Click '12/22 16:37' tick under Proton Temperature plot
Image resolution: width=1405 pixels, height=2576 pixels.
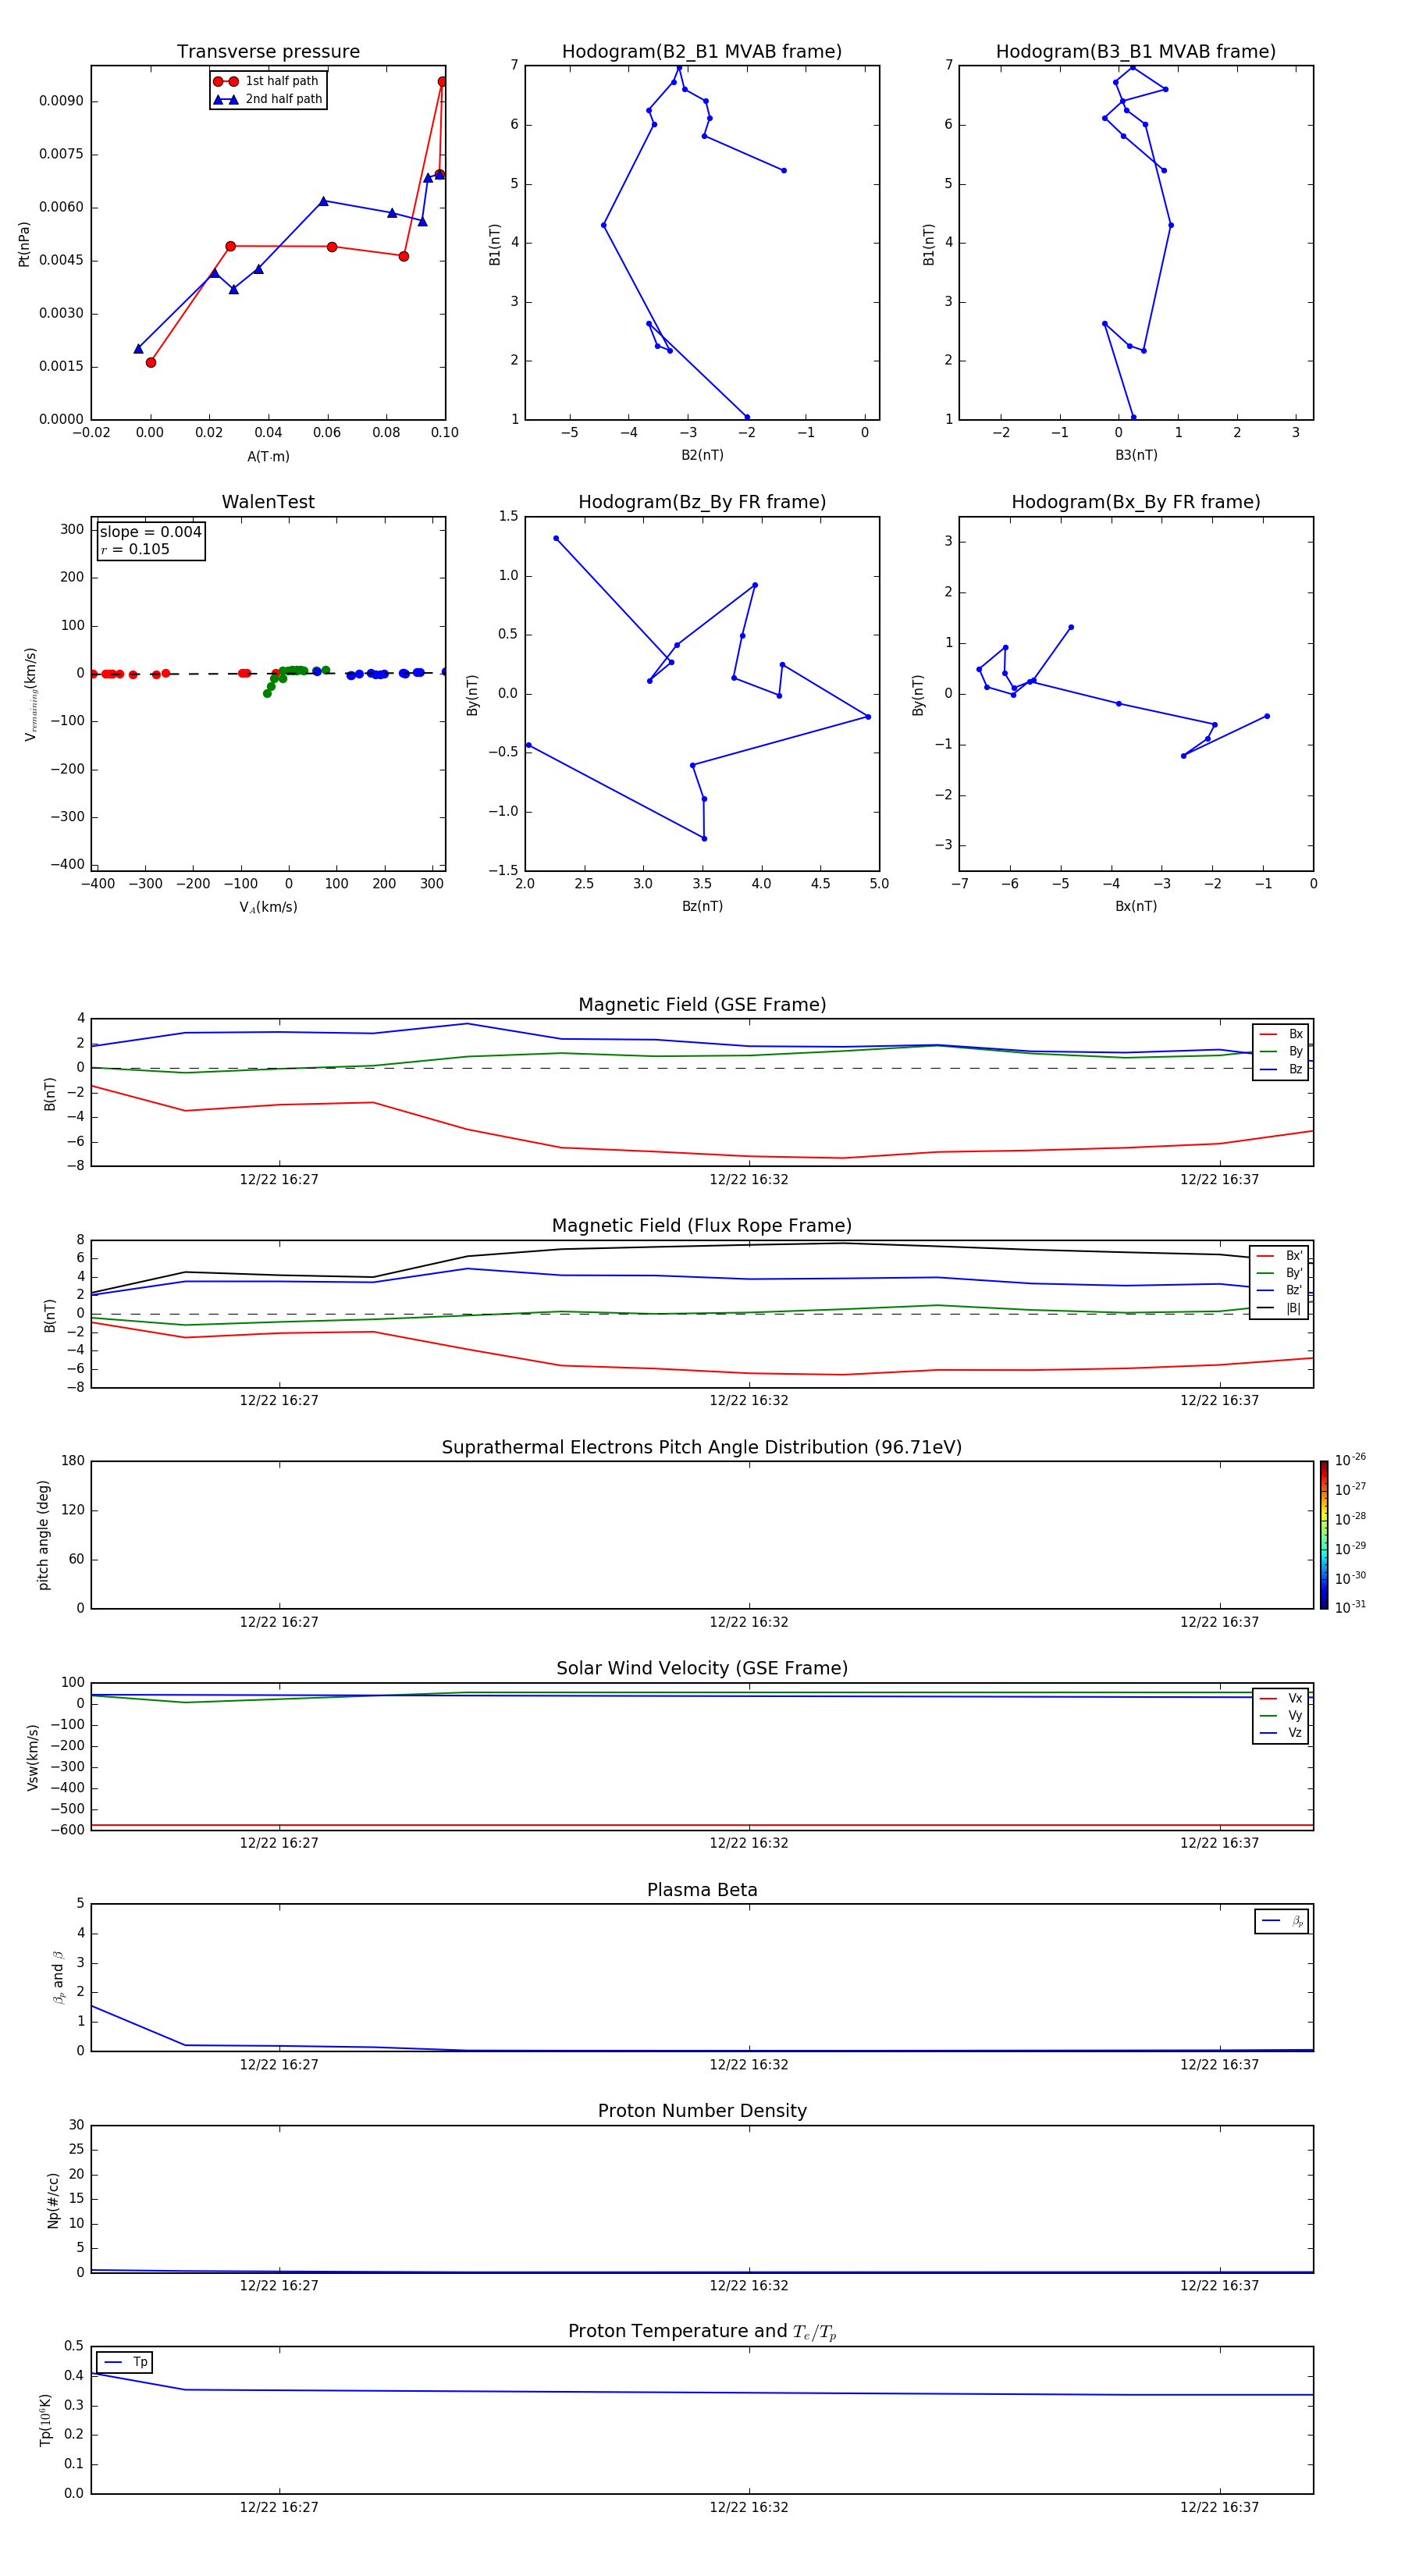pyautogui.click(x=1219, y=2508)
